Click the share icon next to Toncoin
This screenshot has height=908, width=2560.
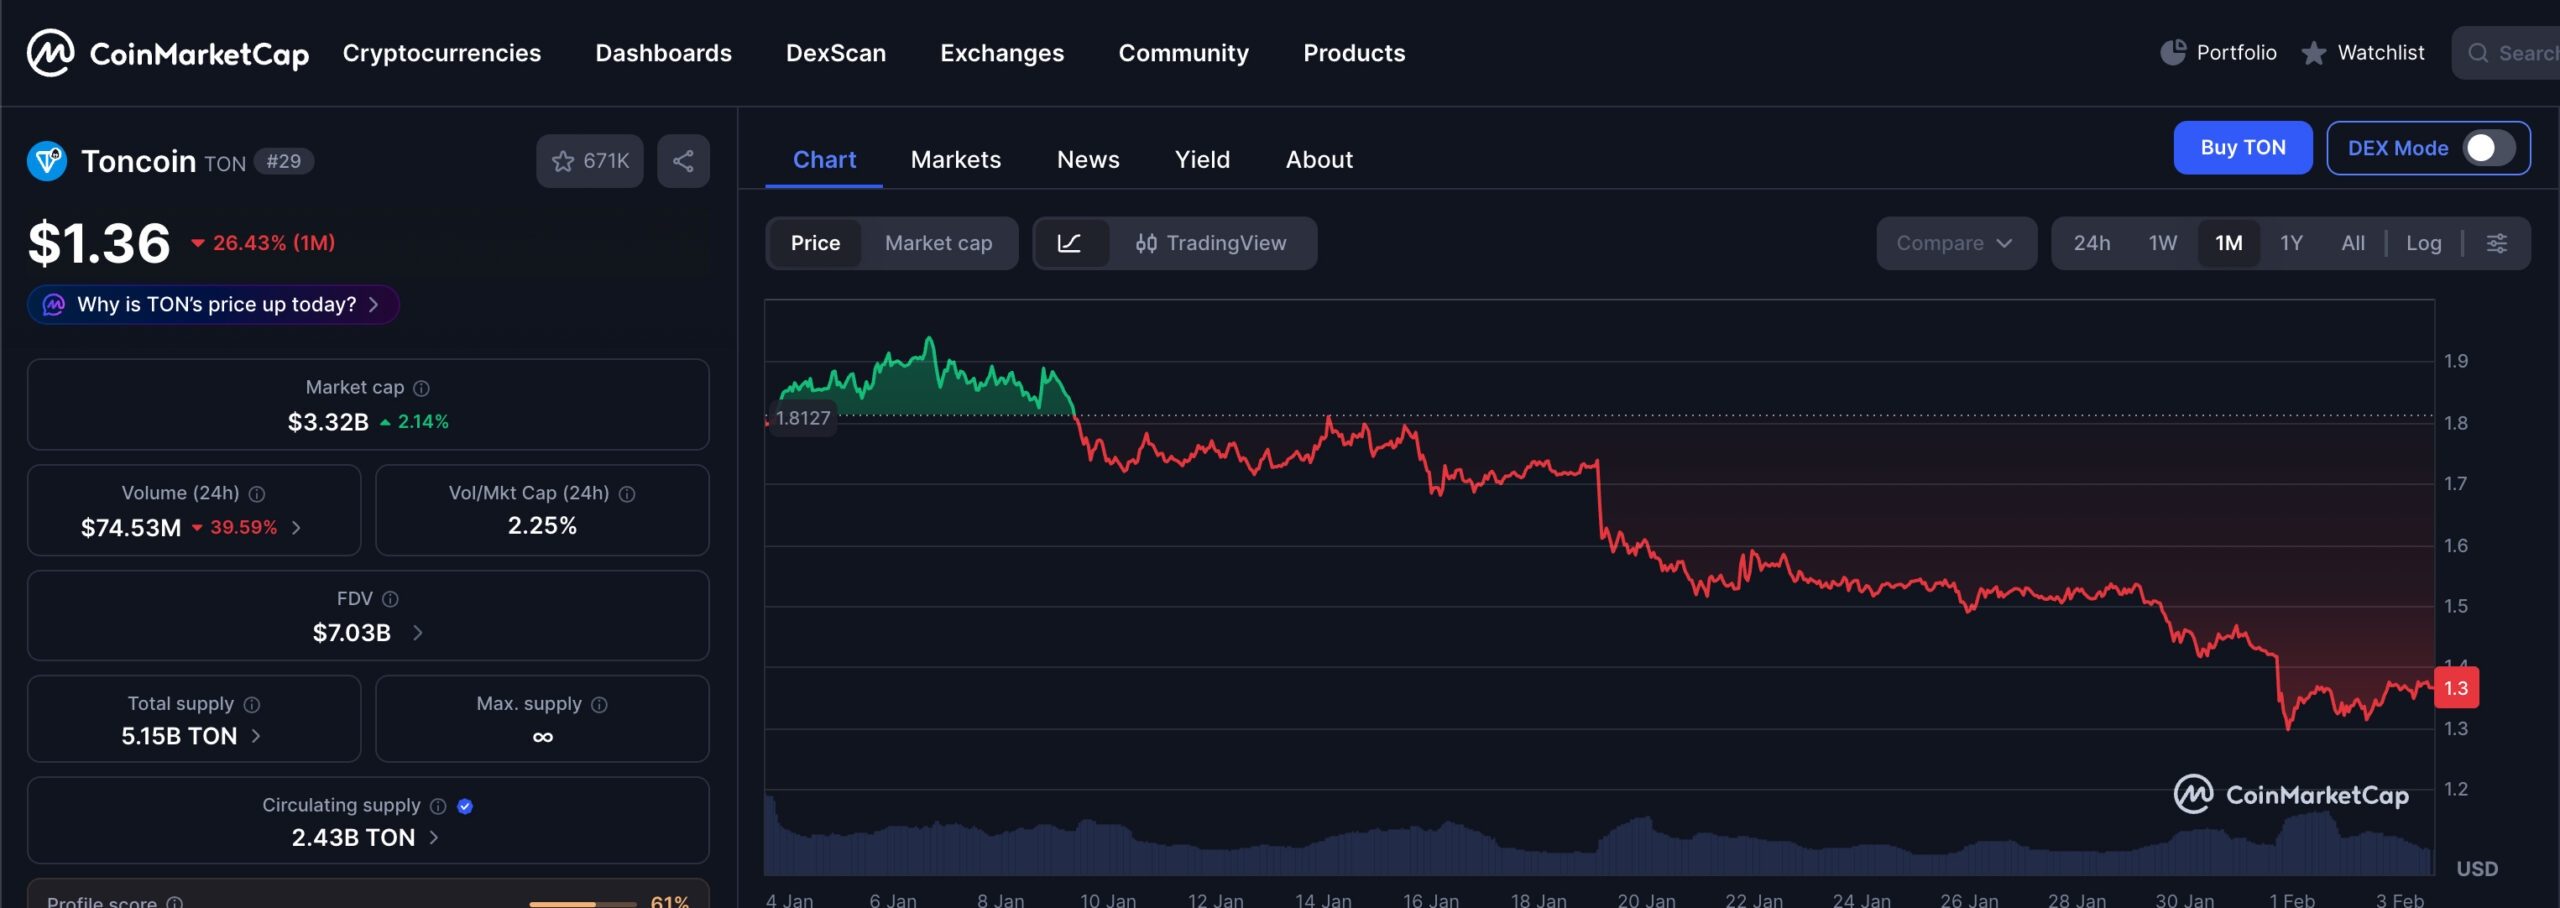click(x=683, y=161)
